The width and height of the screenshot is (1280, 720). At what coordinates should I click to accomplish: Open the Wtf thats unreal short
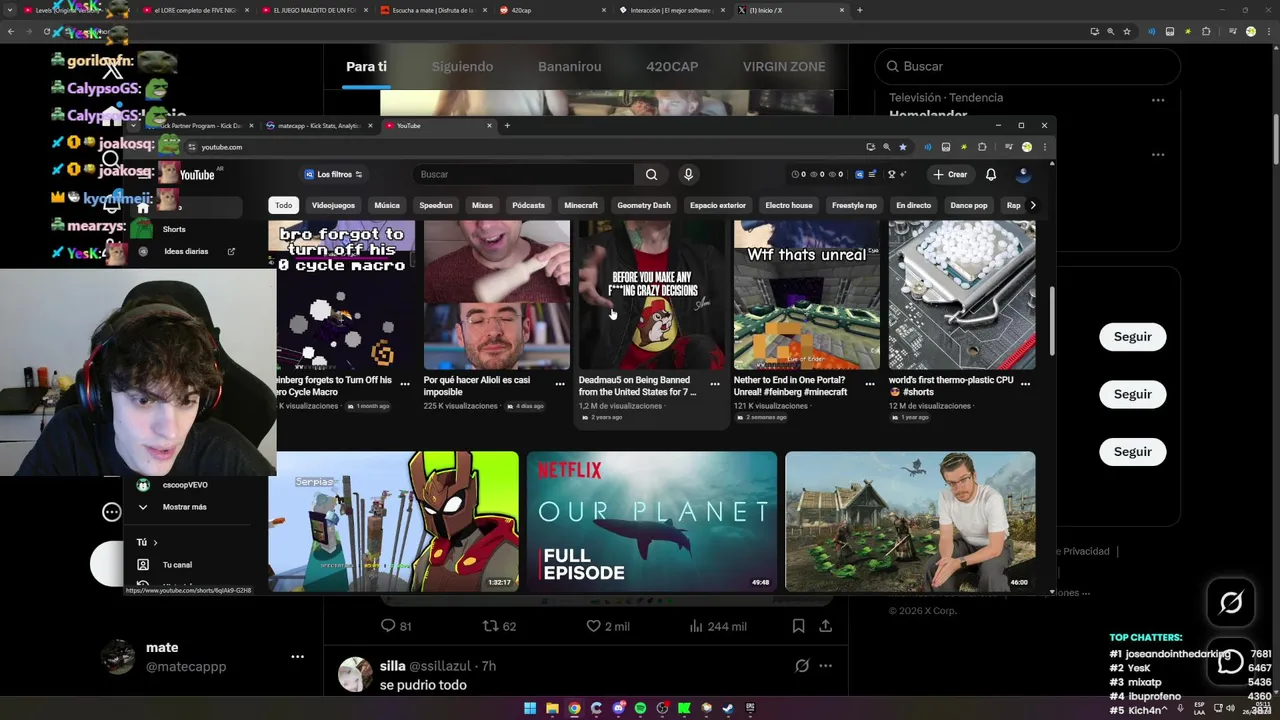pyautogui.click(x=807, y=295)
